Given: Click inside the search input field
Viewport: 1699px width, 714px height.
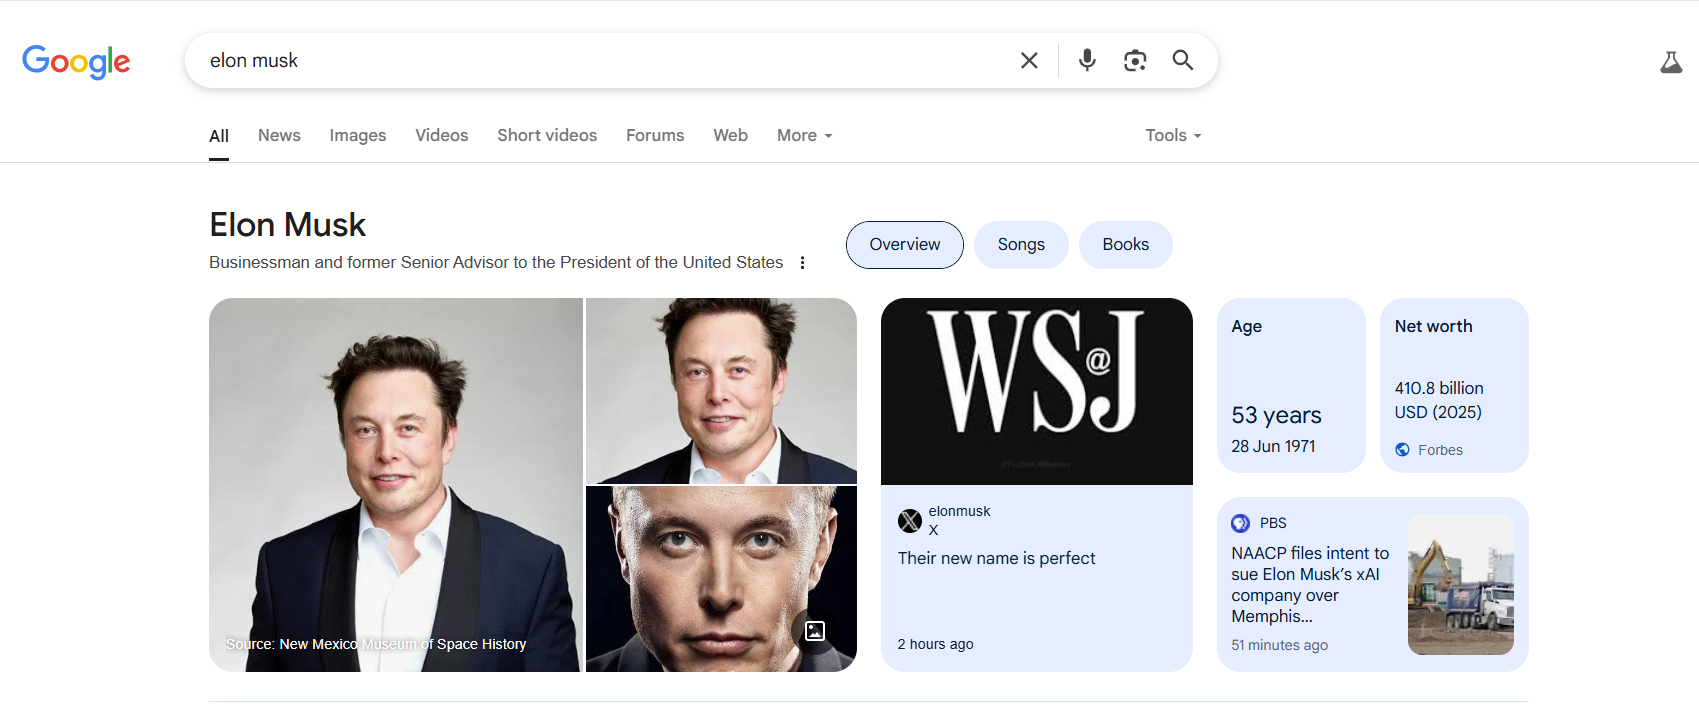Looking at the screenshot, I should click(600, 60).
